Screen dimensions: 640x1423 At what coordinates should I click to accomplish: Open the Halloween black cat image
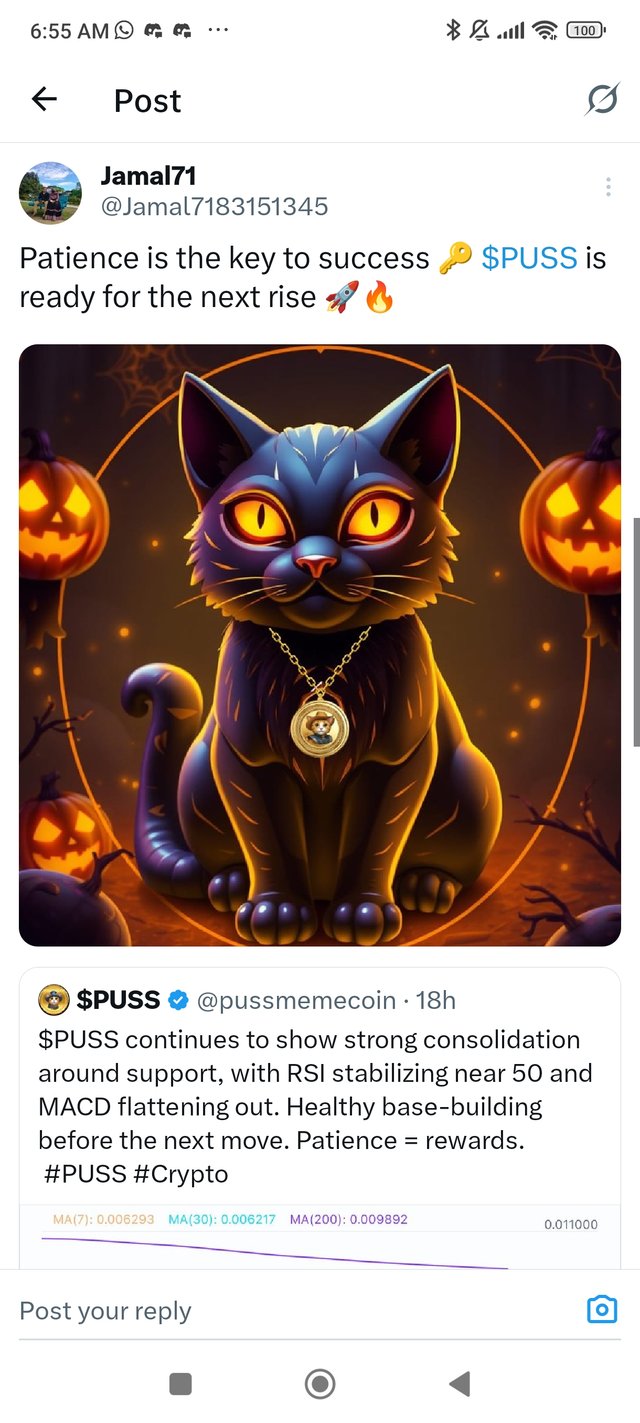click(320, 645)
